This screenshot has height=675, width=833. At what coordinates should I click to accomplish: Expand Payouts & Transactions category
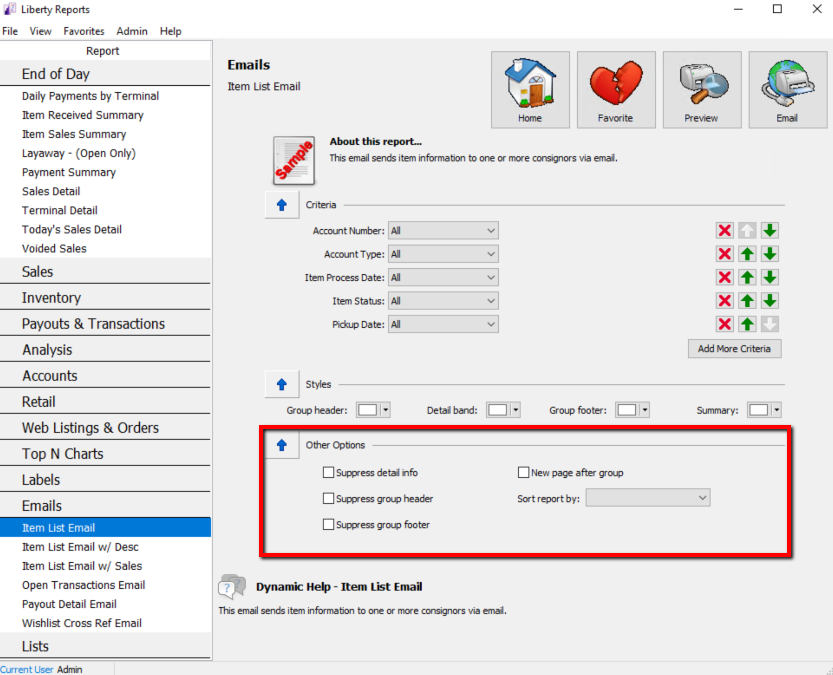tap(105, 324)
